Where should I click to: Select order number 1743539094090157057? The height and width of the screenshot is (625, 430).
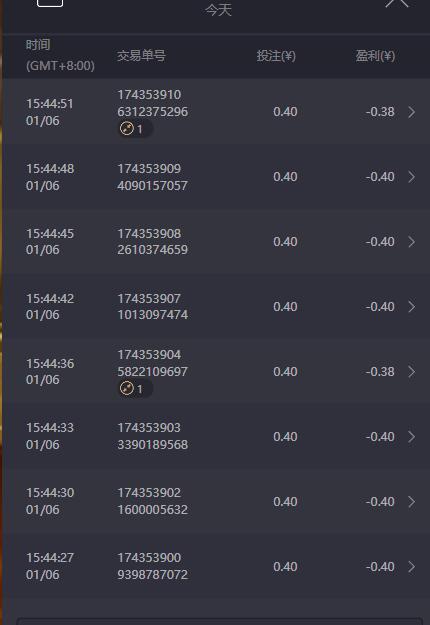coord(152,177)
